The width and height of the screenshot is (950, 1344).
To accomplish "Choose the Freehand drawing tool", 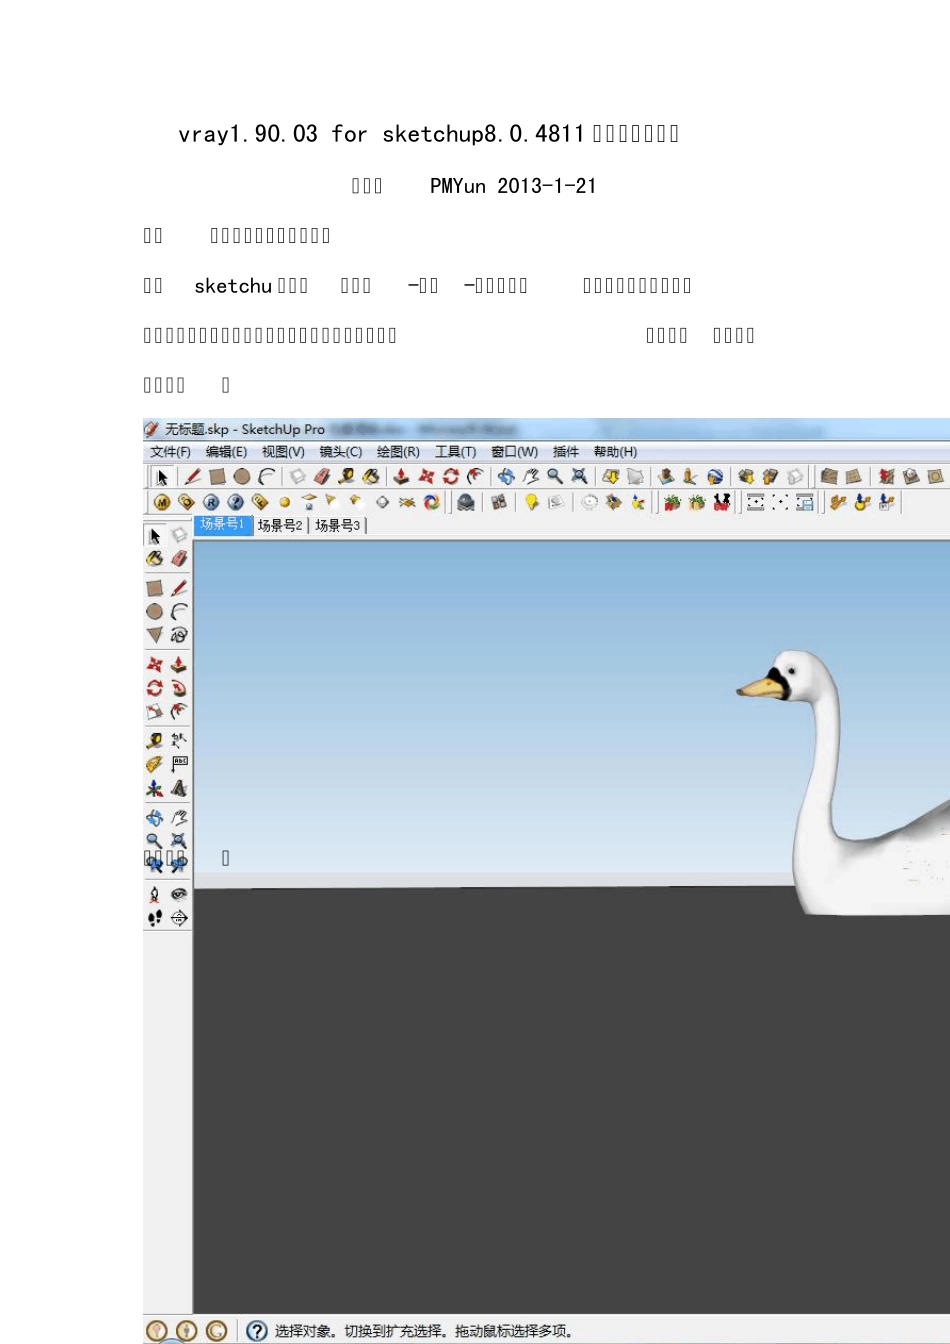I will tap(179, 635).
